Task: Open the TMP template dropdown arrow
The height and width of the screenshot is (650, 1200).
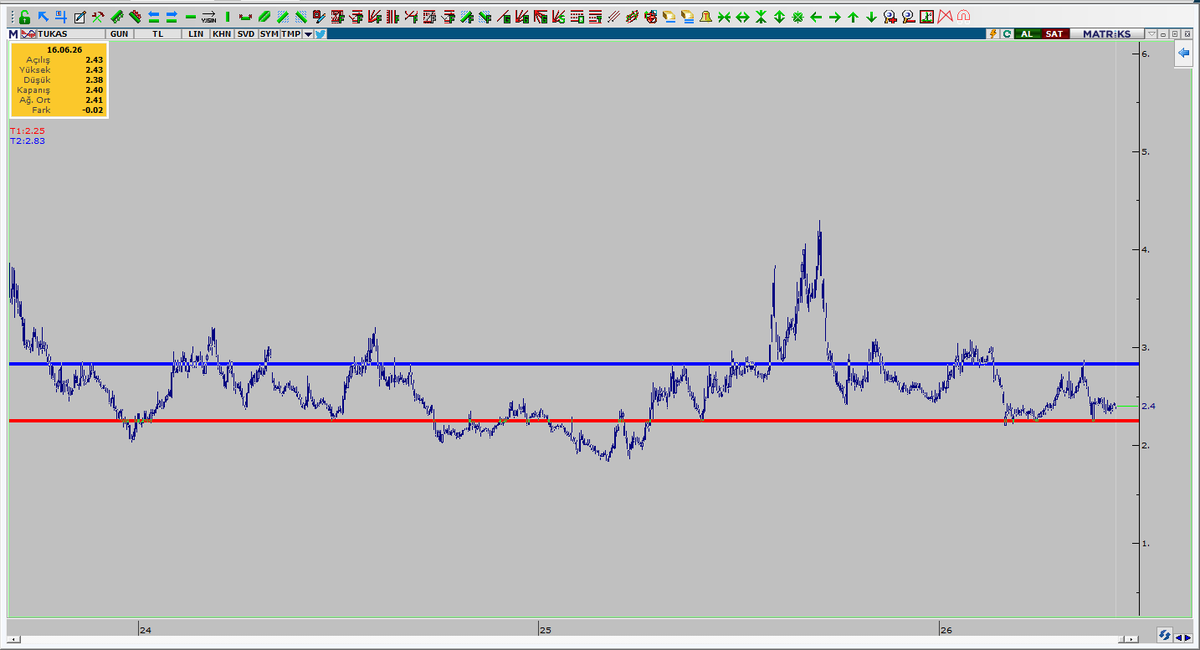Action: (308, 34)
